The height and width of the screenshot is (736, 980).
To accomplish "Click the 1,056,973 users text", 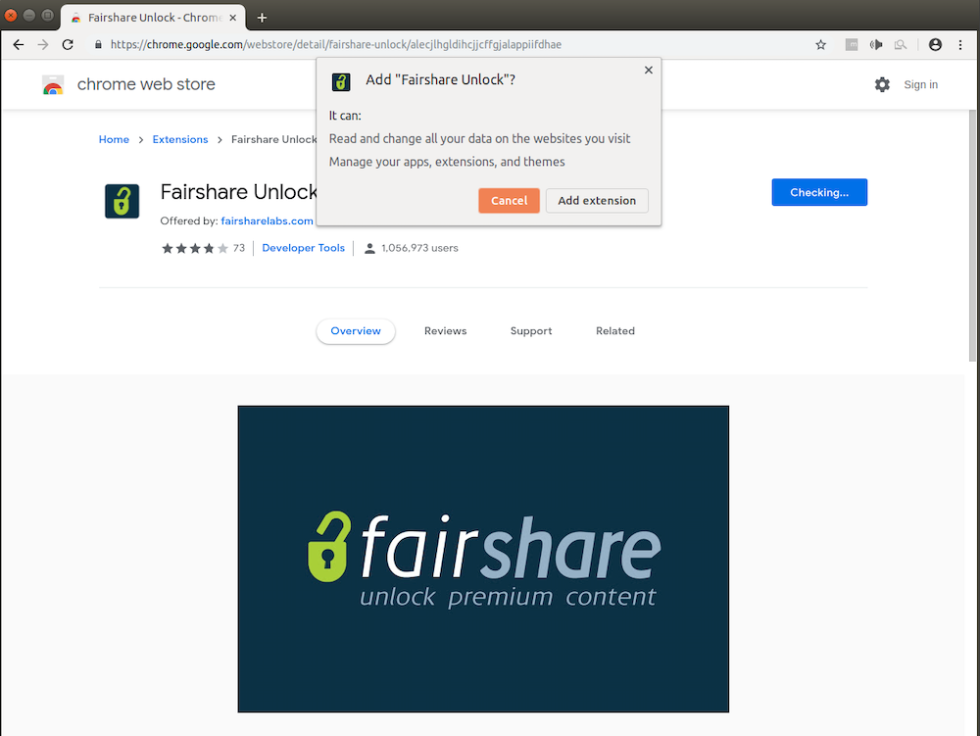I will pos(419,248).
